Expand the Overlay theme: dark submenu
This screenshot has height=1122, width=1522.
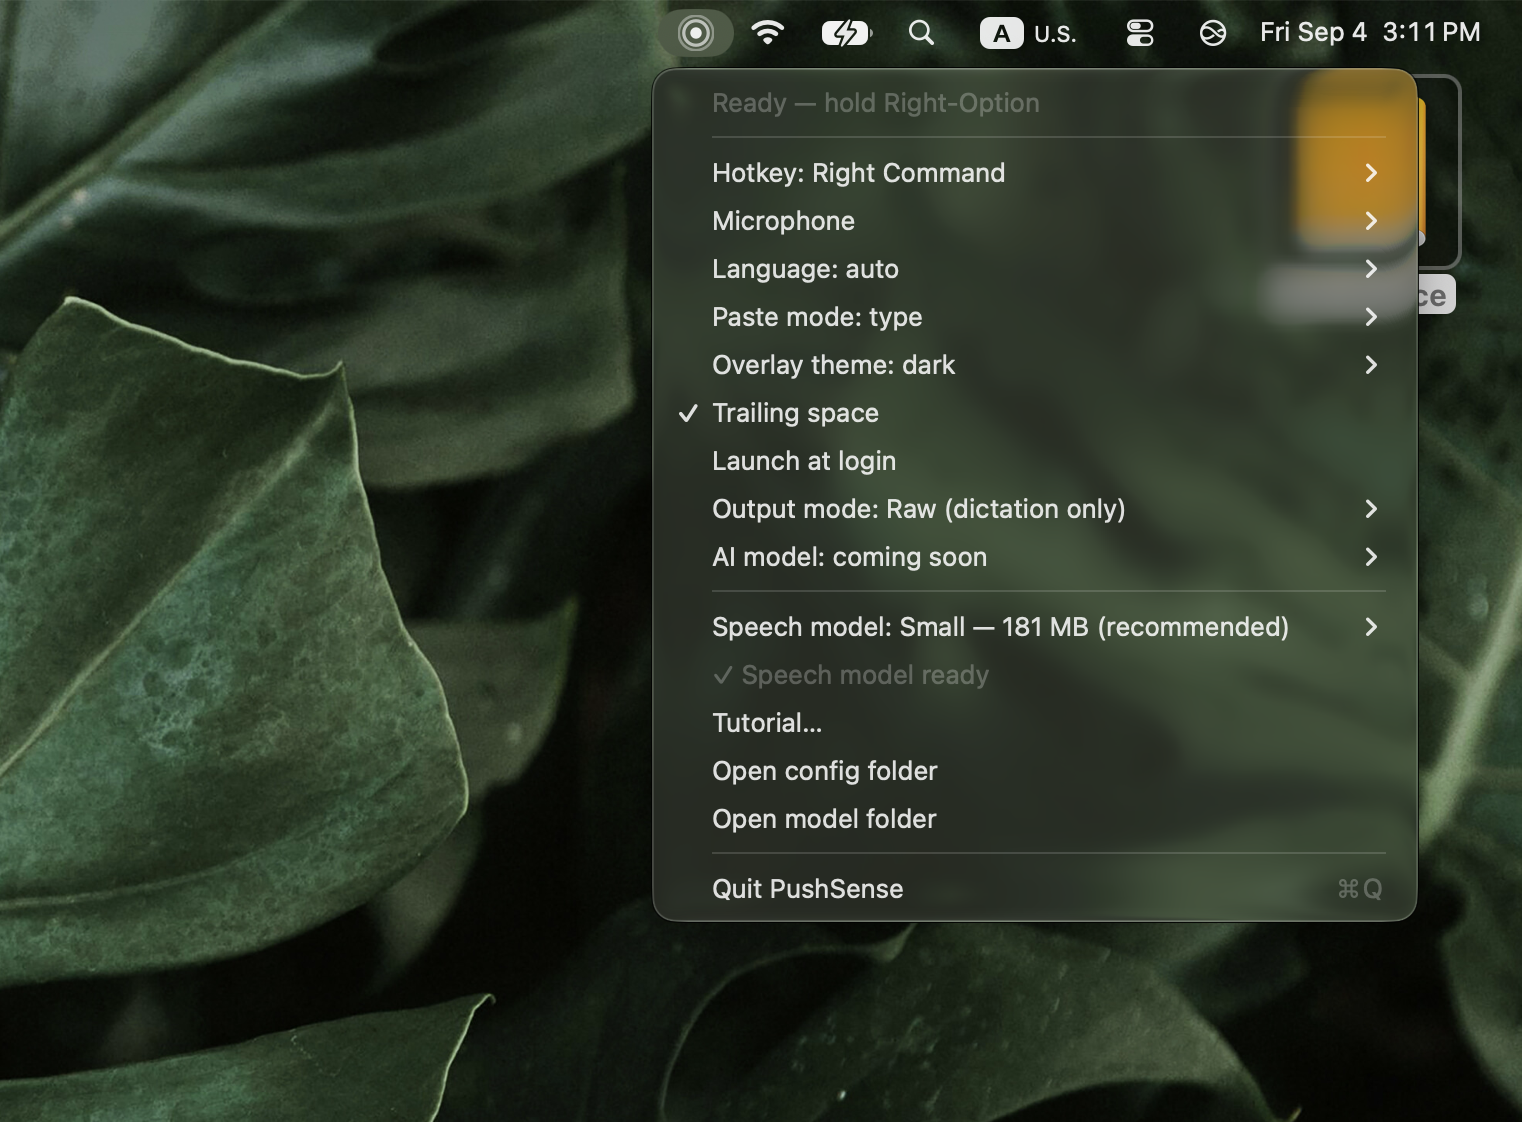[x=1035, y=365]
